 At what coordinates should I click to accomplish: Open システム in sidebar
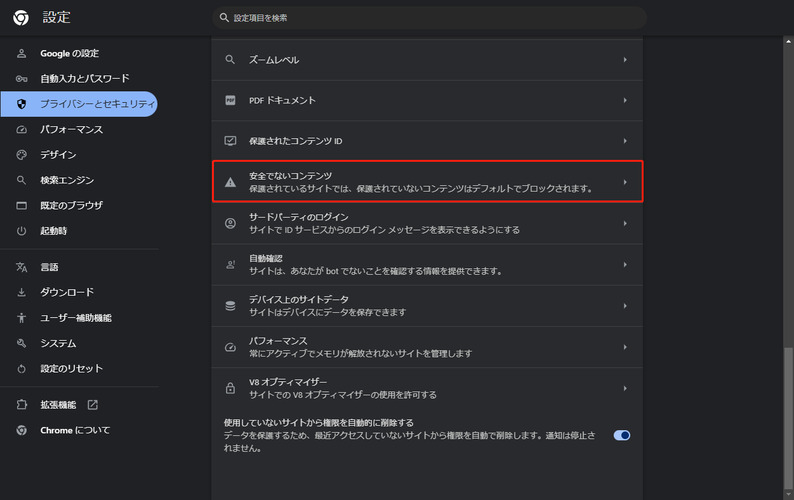coord(58,343)
